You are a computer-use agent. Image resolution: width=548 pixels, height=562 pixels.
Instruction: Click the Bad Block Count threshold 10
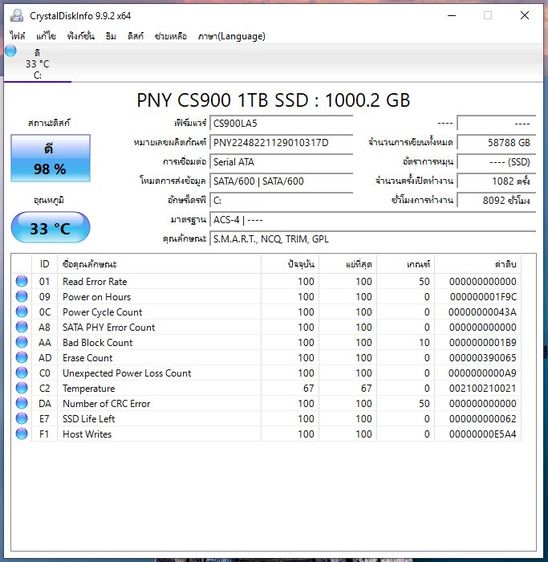coord(424,342)
